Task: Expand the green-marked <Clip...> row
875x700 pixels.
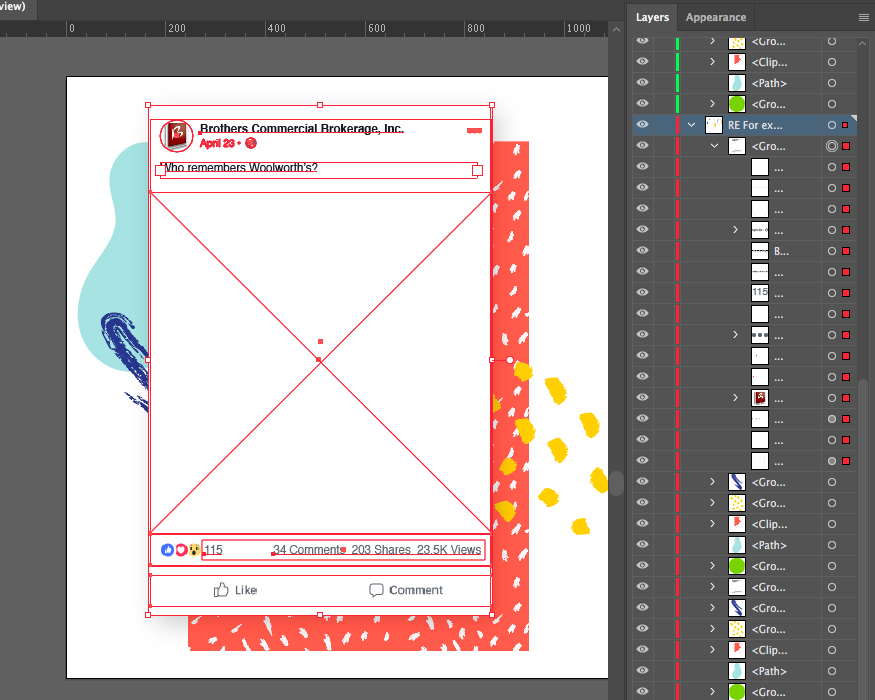Action: [713, 62]
